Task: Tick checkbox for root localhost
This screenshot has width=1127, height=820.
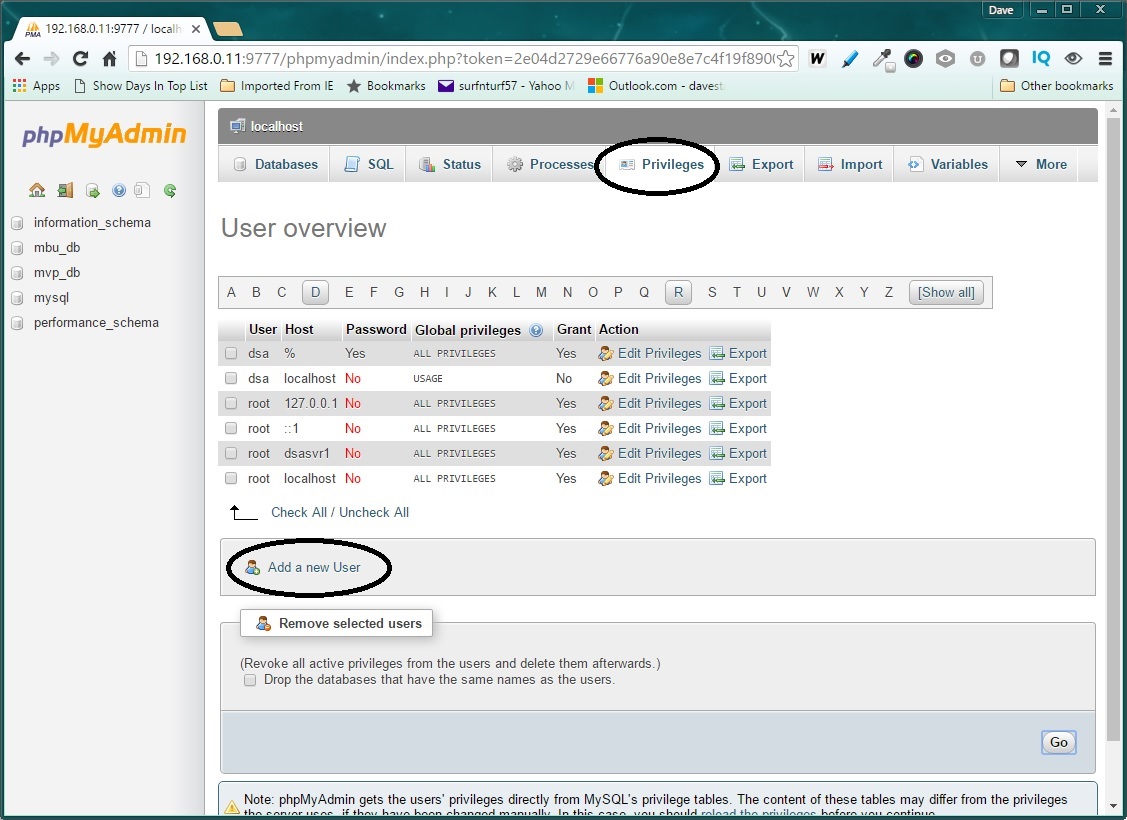Action: pos(231,478)
